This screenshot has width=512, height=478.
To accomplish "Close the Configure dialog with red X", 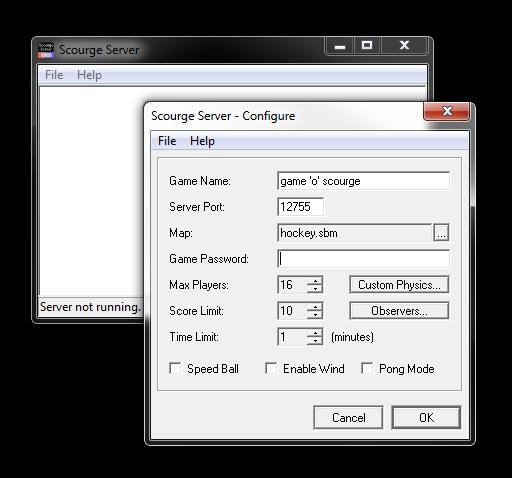I will pos(447,111).
